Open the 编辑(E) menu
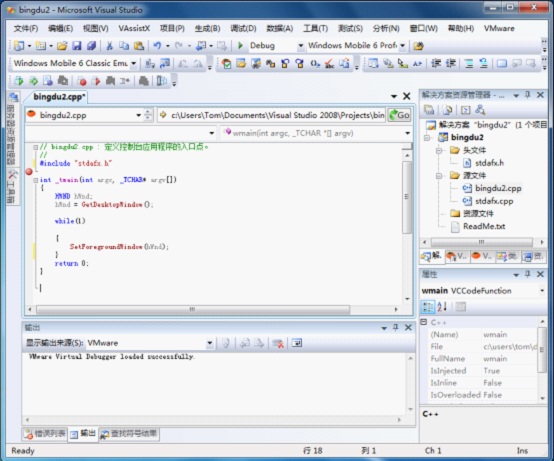The height and width of the screenshot is (461, 554). 60,28
